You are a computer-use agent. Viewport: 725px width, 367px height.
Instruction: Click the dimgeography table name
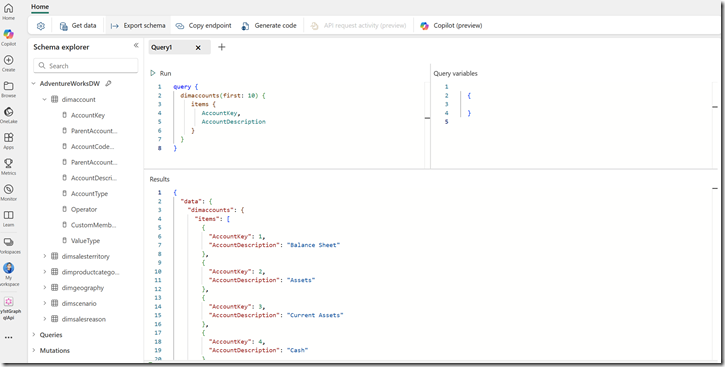pos(83,287)
